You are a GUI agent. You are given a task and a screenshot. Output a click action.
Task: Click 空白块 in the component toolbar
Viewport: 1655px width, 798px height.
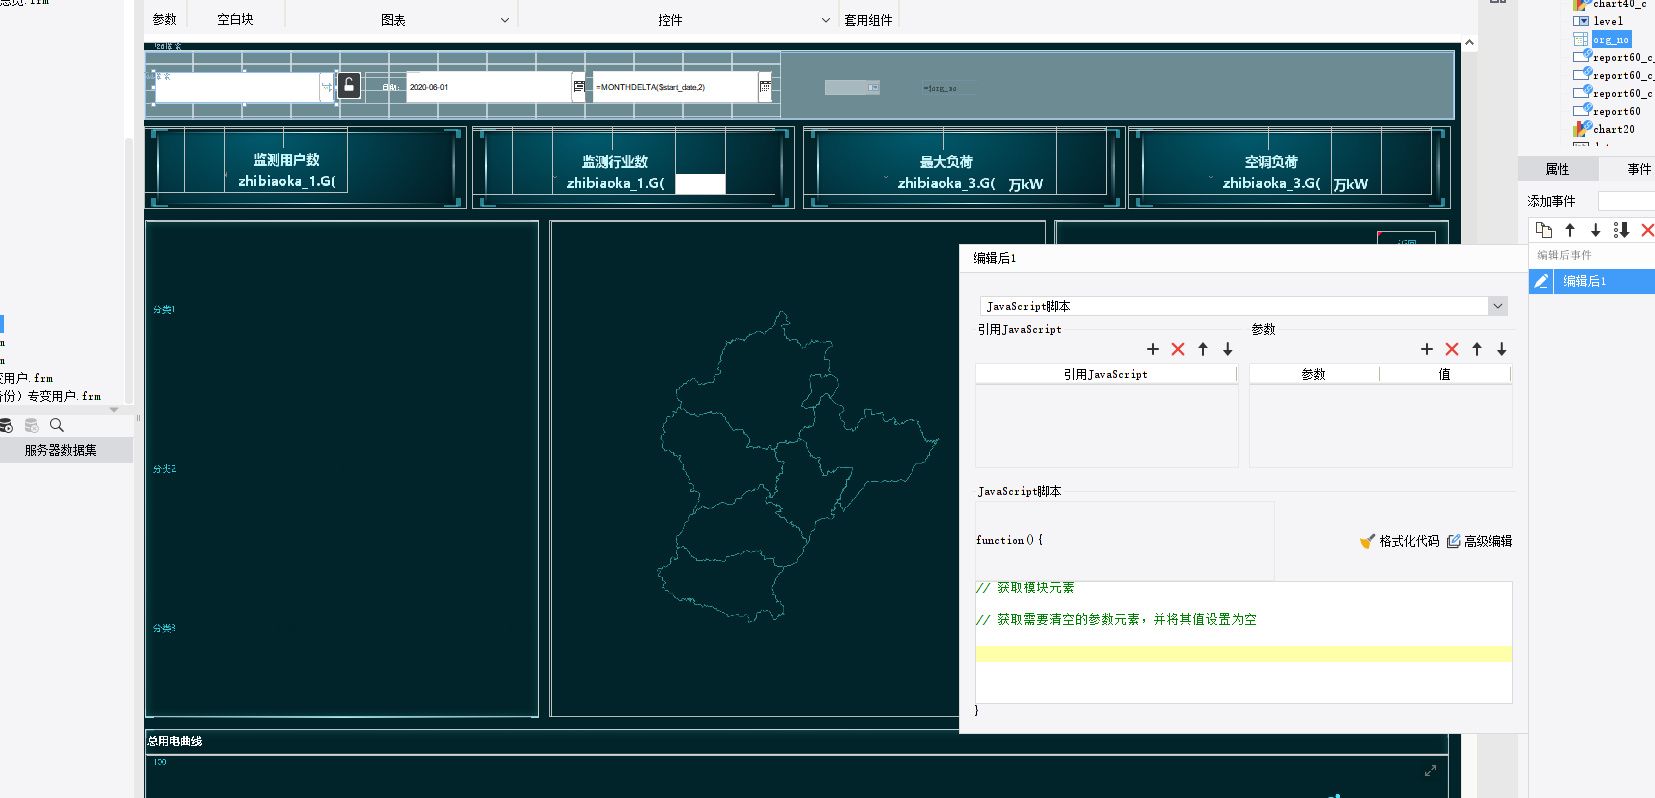pyautogui.click(x=235, y=19)
